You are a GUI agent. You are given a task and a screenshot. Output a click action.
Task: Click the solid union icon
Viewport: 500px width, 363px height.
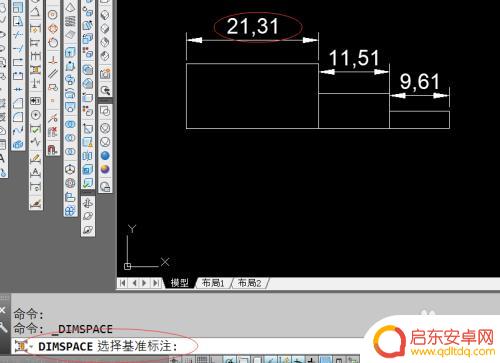(70, 124)
